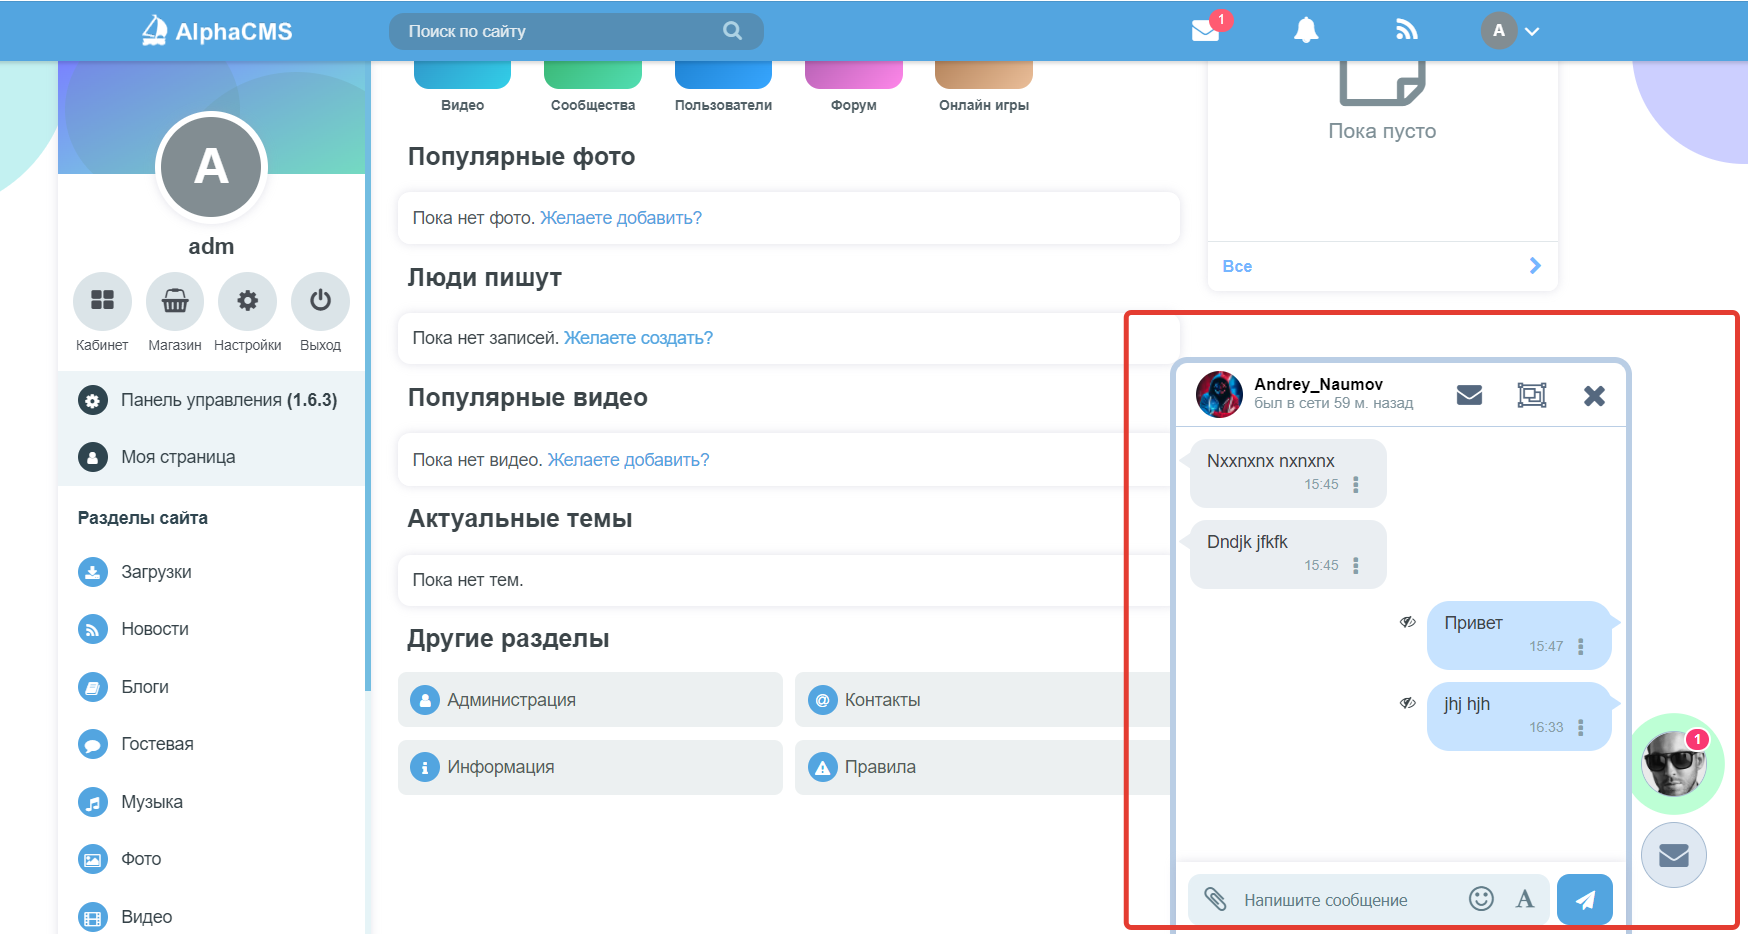
Task: Click the AlphaCMS logo
Action: [x=217, y=31]
